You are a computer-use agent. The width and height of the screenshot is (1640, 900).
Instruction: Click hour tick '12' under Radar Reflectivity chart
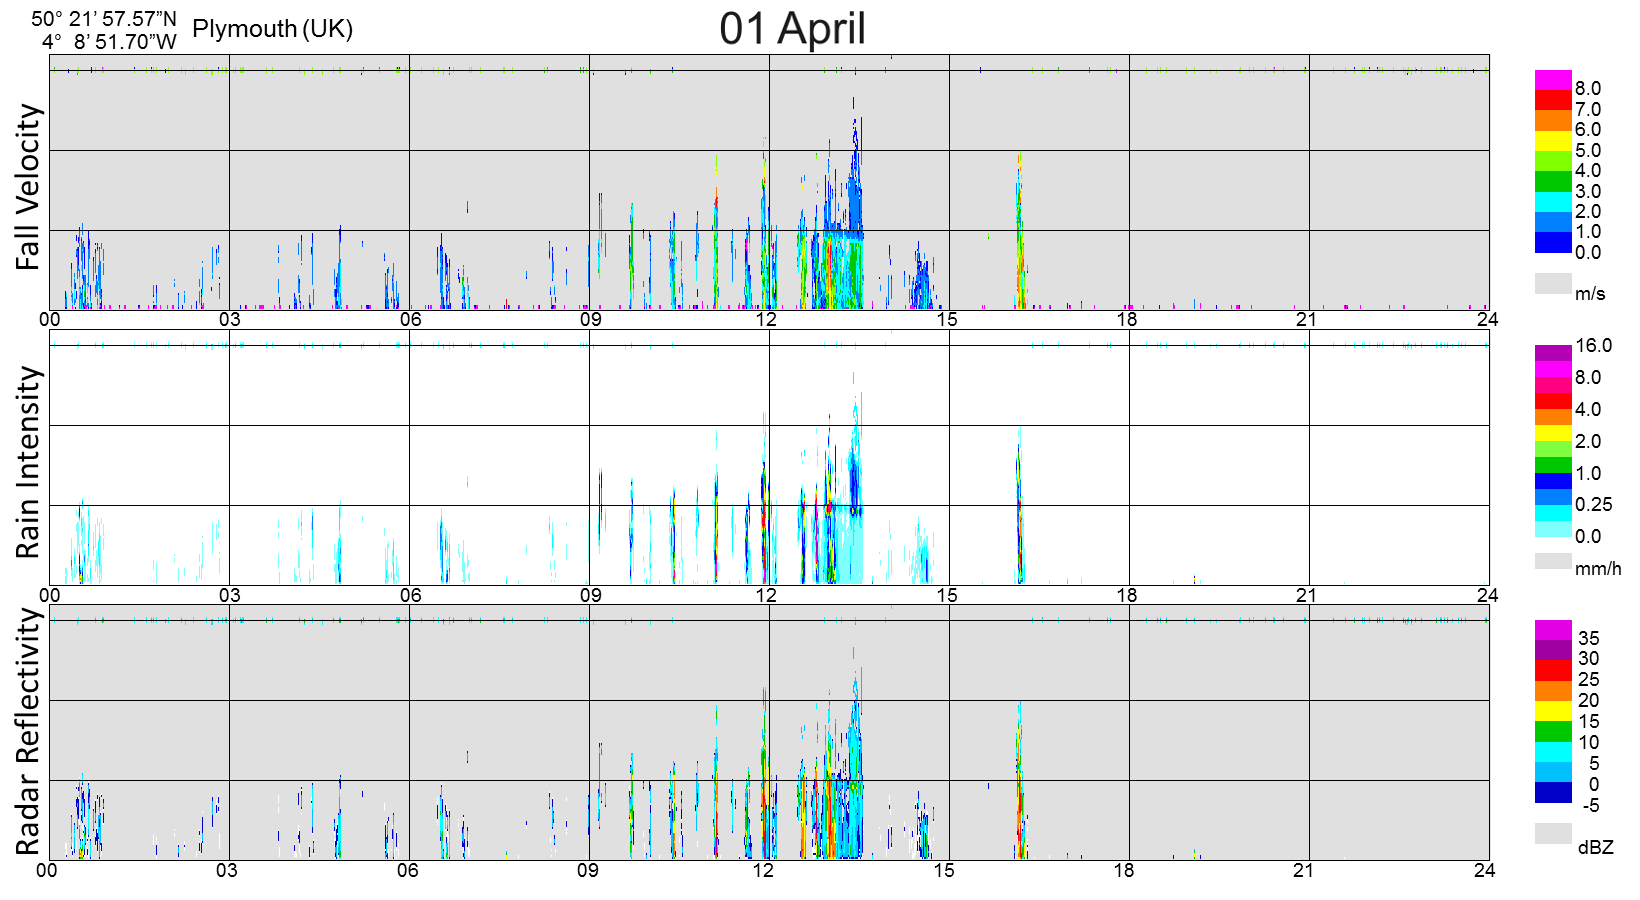click(763, 871)
